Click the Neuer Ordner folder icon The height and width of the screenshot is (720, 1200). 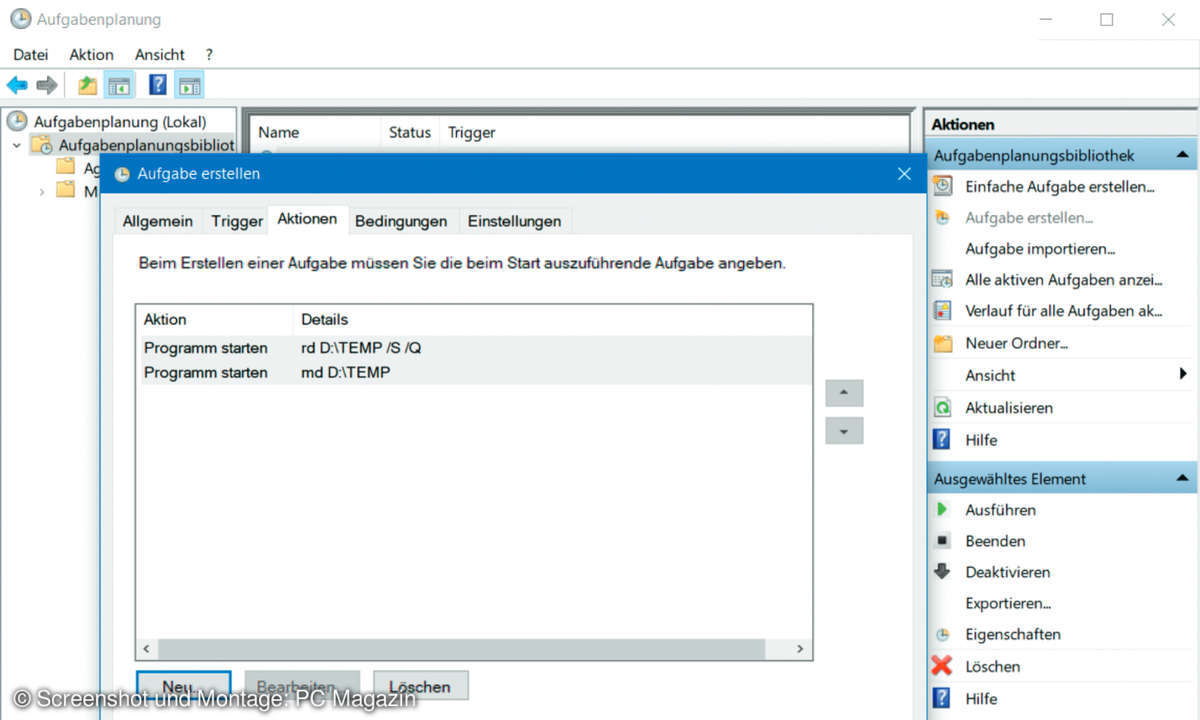[x=942, y=343]
